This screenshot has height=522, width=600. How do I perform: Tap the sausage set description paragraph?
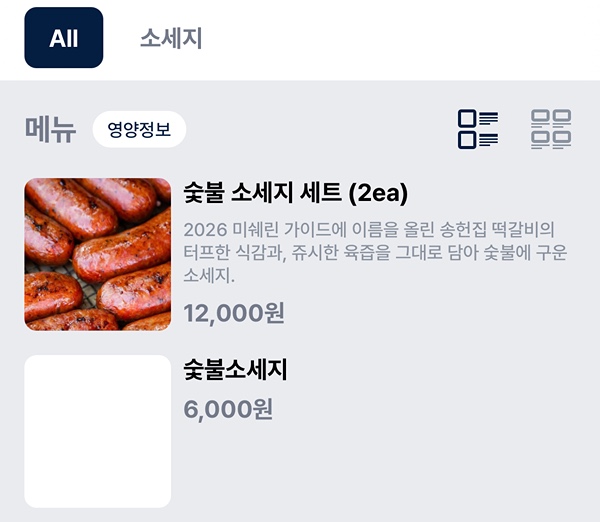click(x=375, y=252)
